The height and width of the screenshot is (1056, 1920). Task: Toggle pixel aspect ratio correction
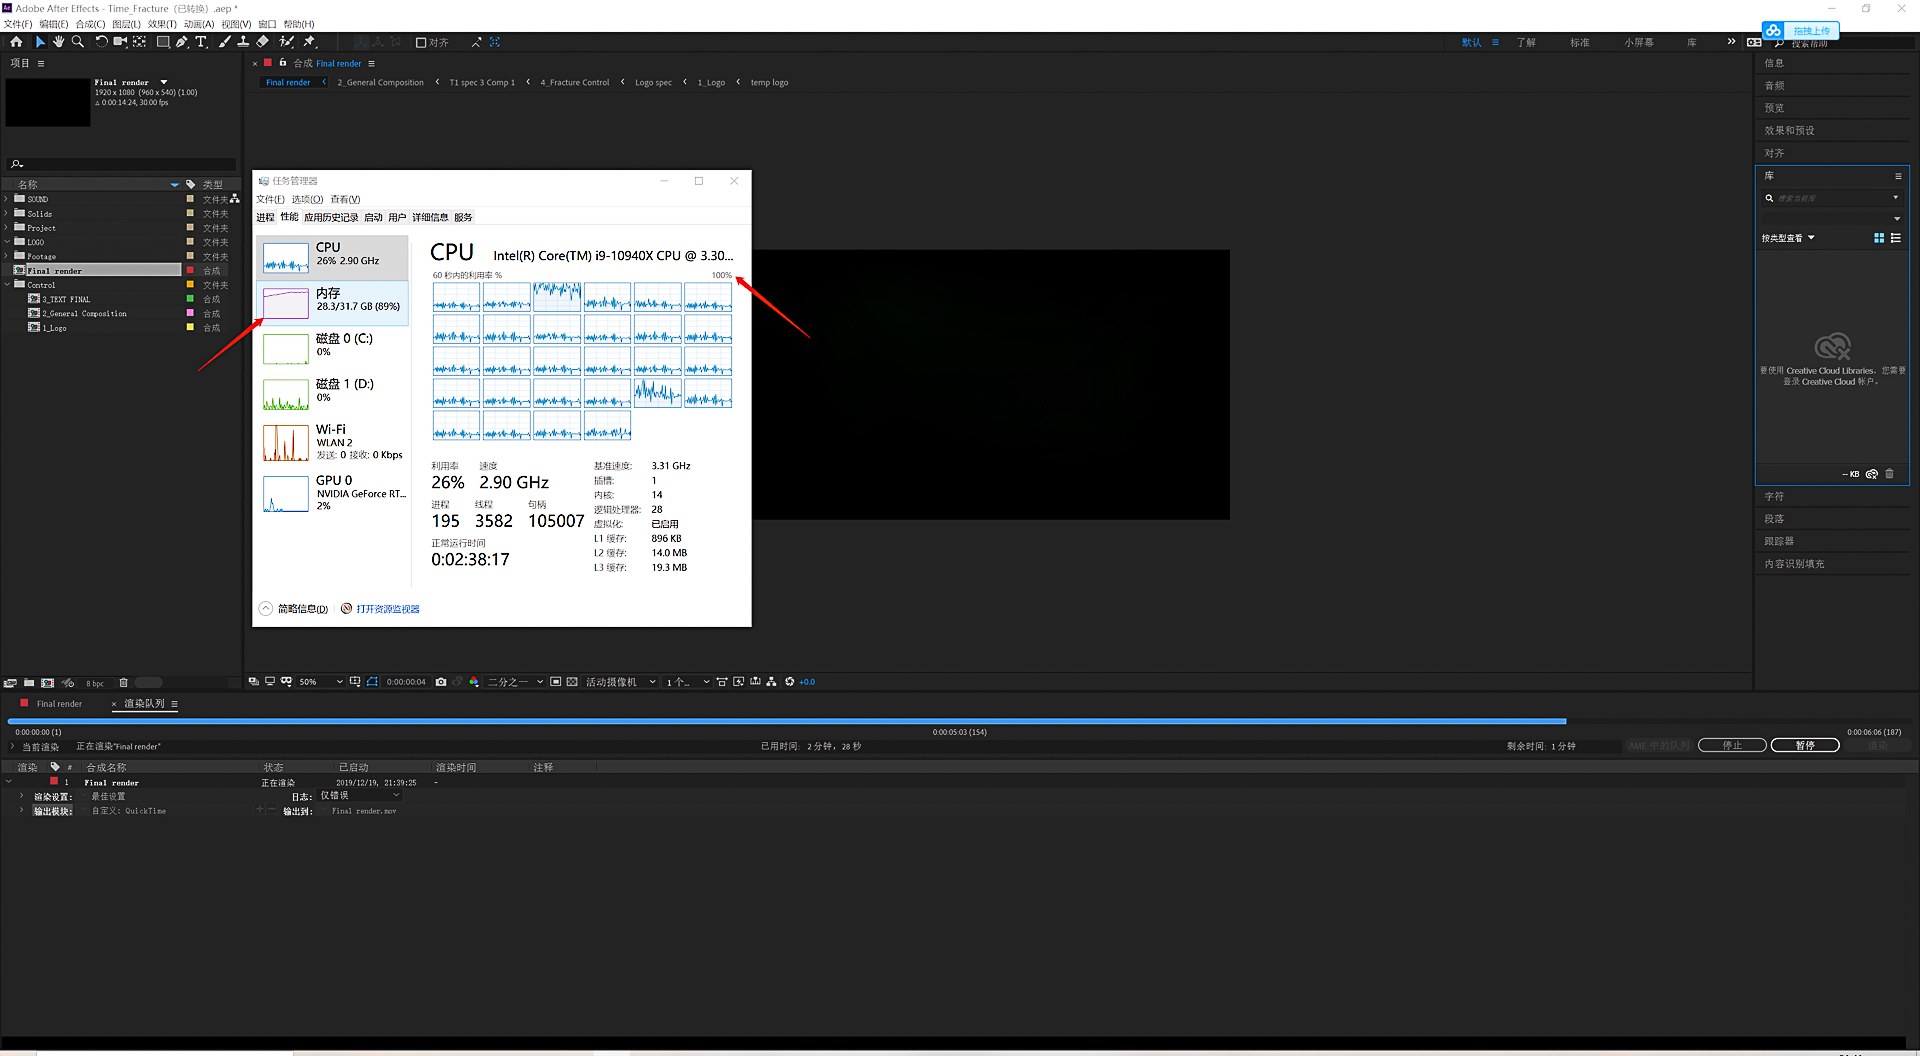(722, 682)
